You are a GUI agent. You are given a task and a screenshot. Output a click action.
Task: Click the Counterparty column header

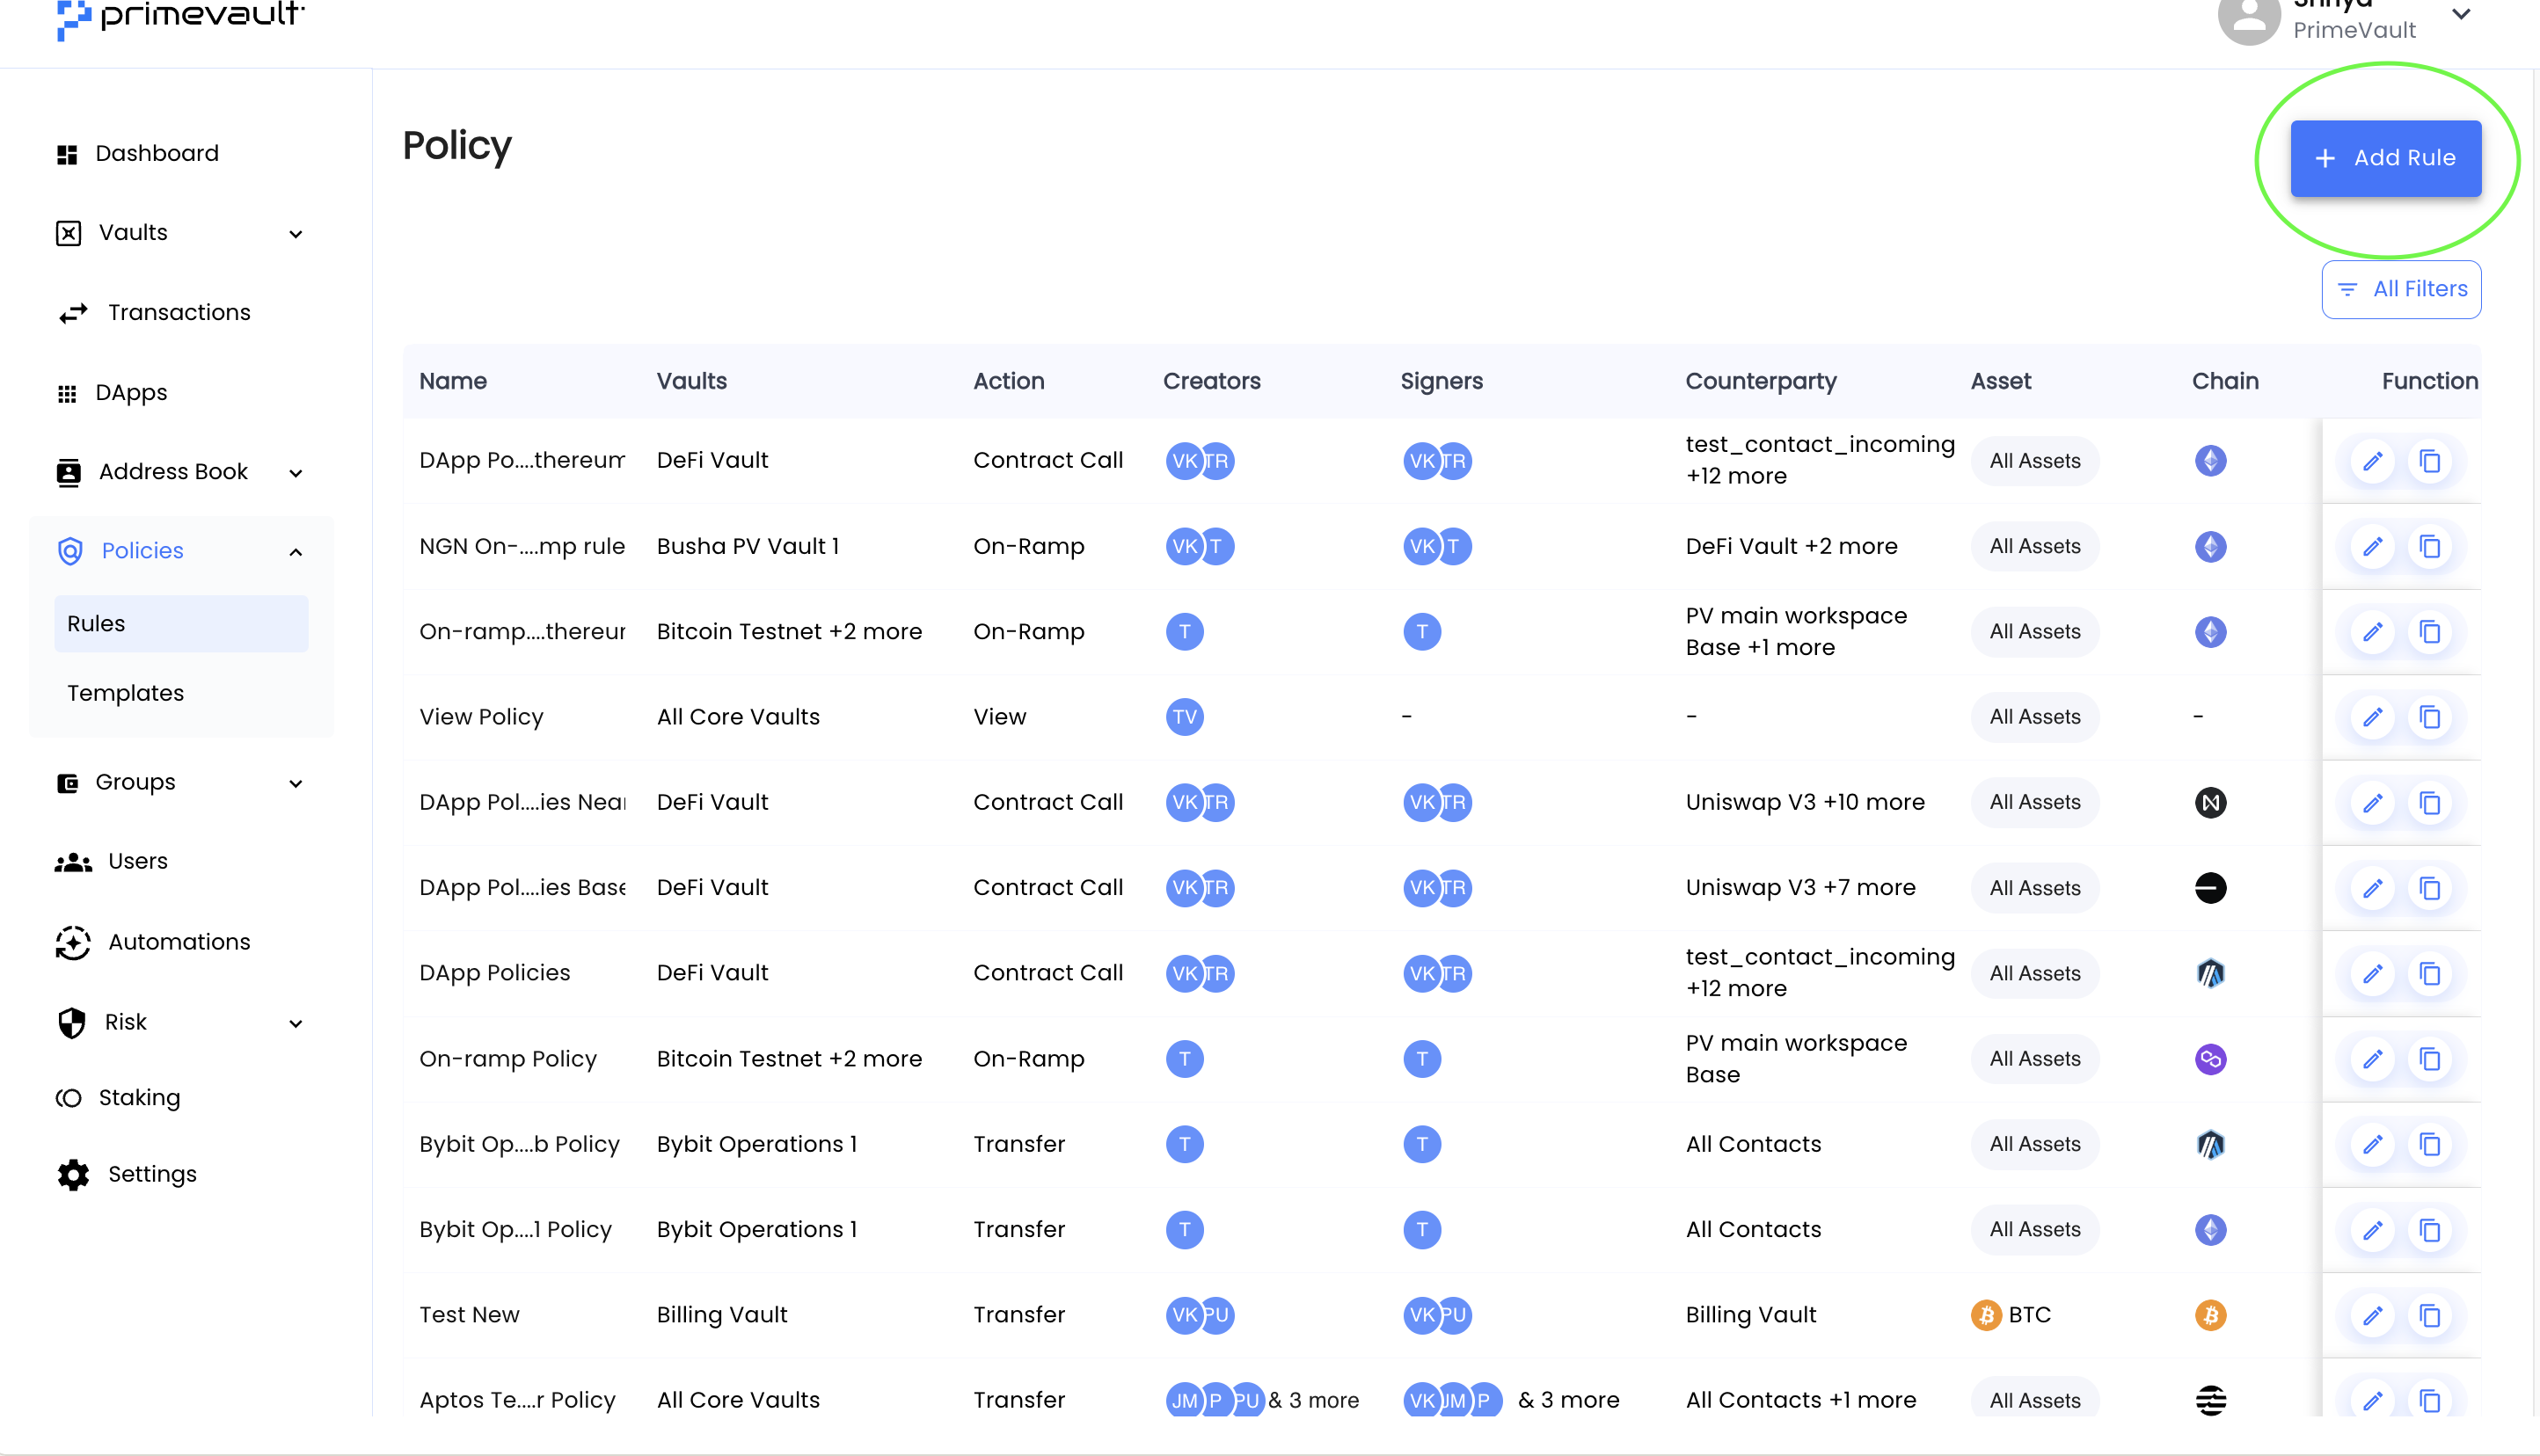click(1761, 381)
